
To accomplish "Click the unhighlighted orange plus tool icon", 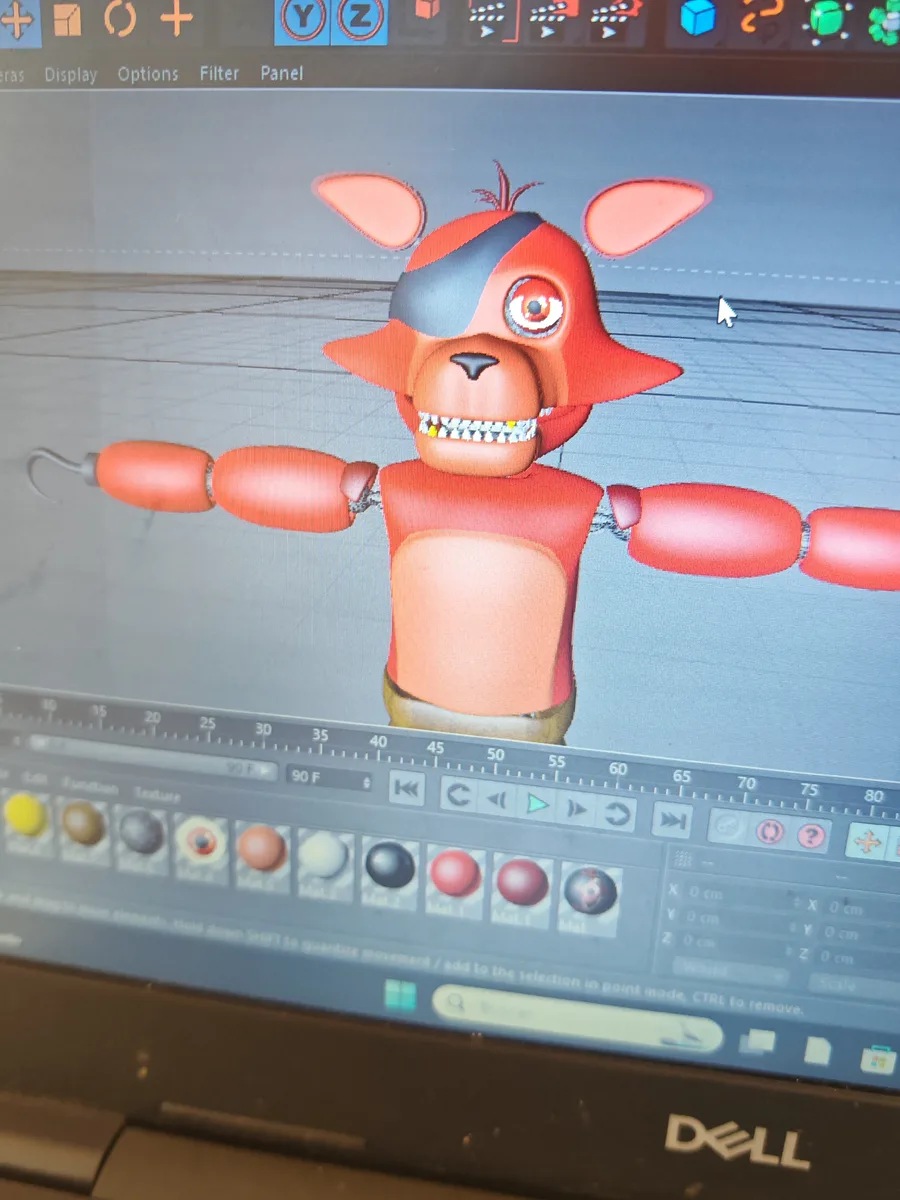I will (176, 19).
